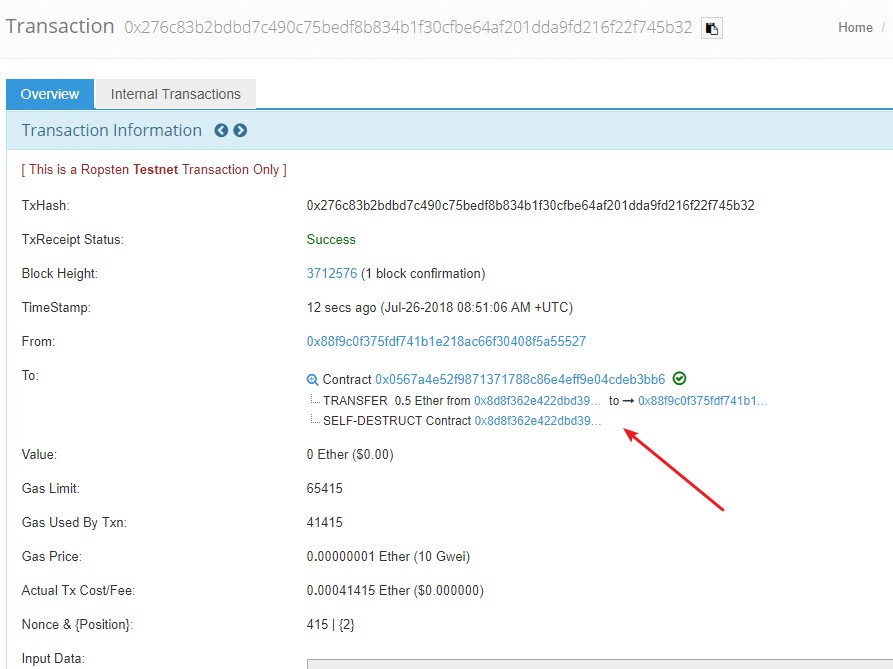Open the Internal Transactions tab

[x=175, y=94]
